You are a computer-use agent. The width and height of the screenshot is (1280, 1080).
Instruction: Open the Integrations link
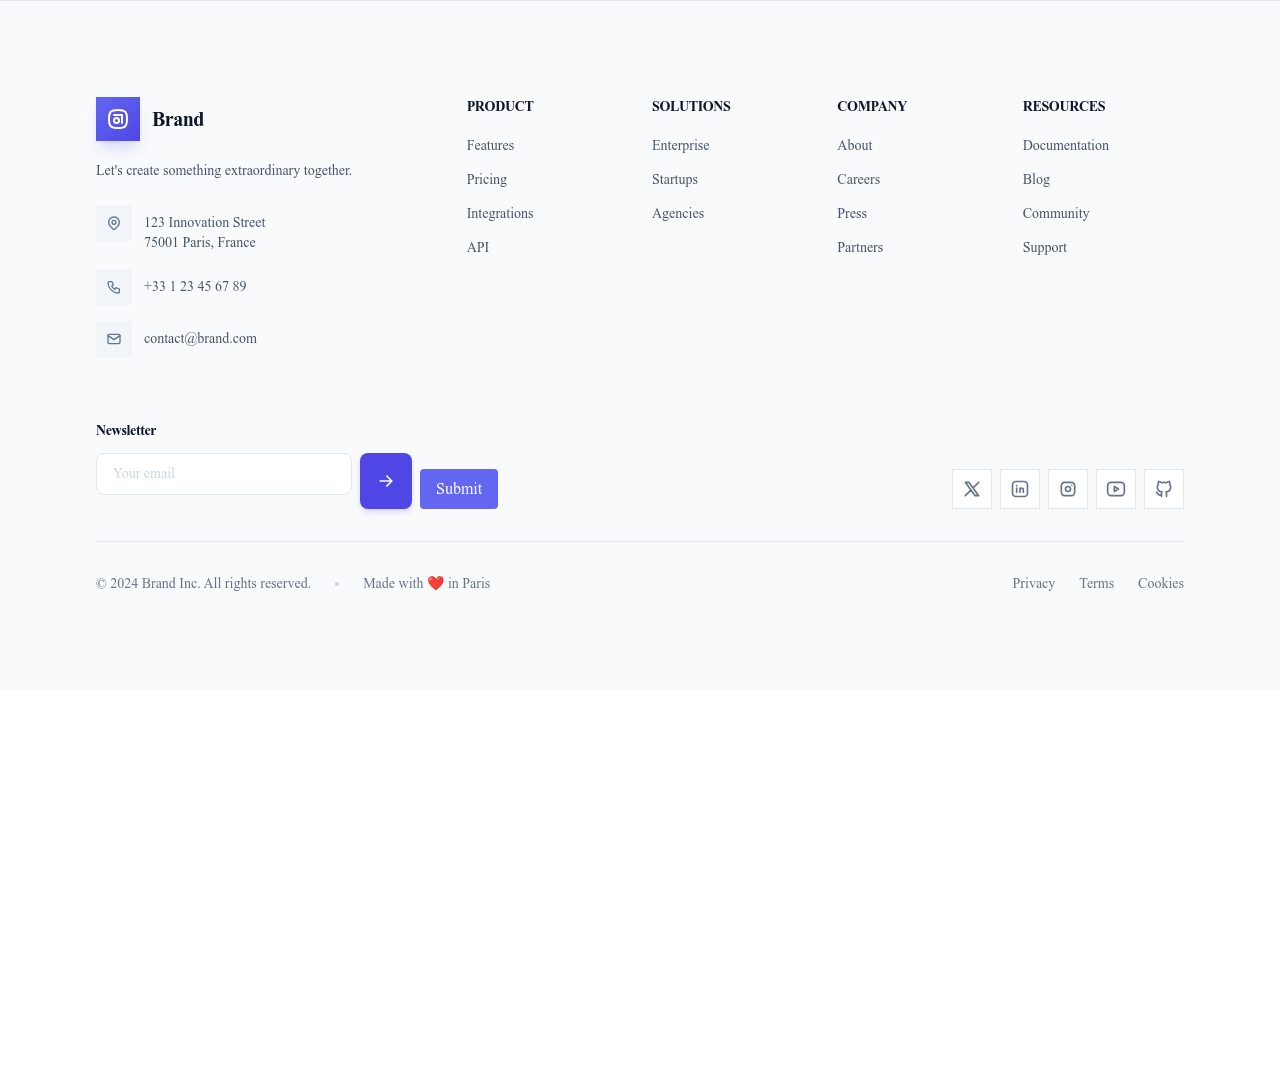click(x=500, y=213)
